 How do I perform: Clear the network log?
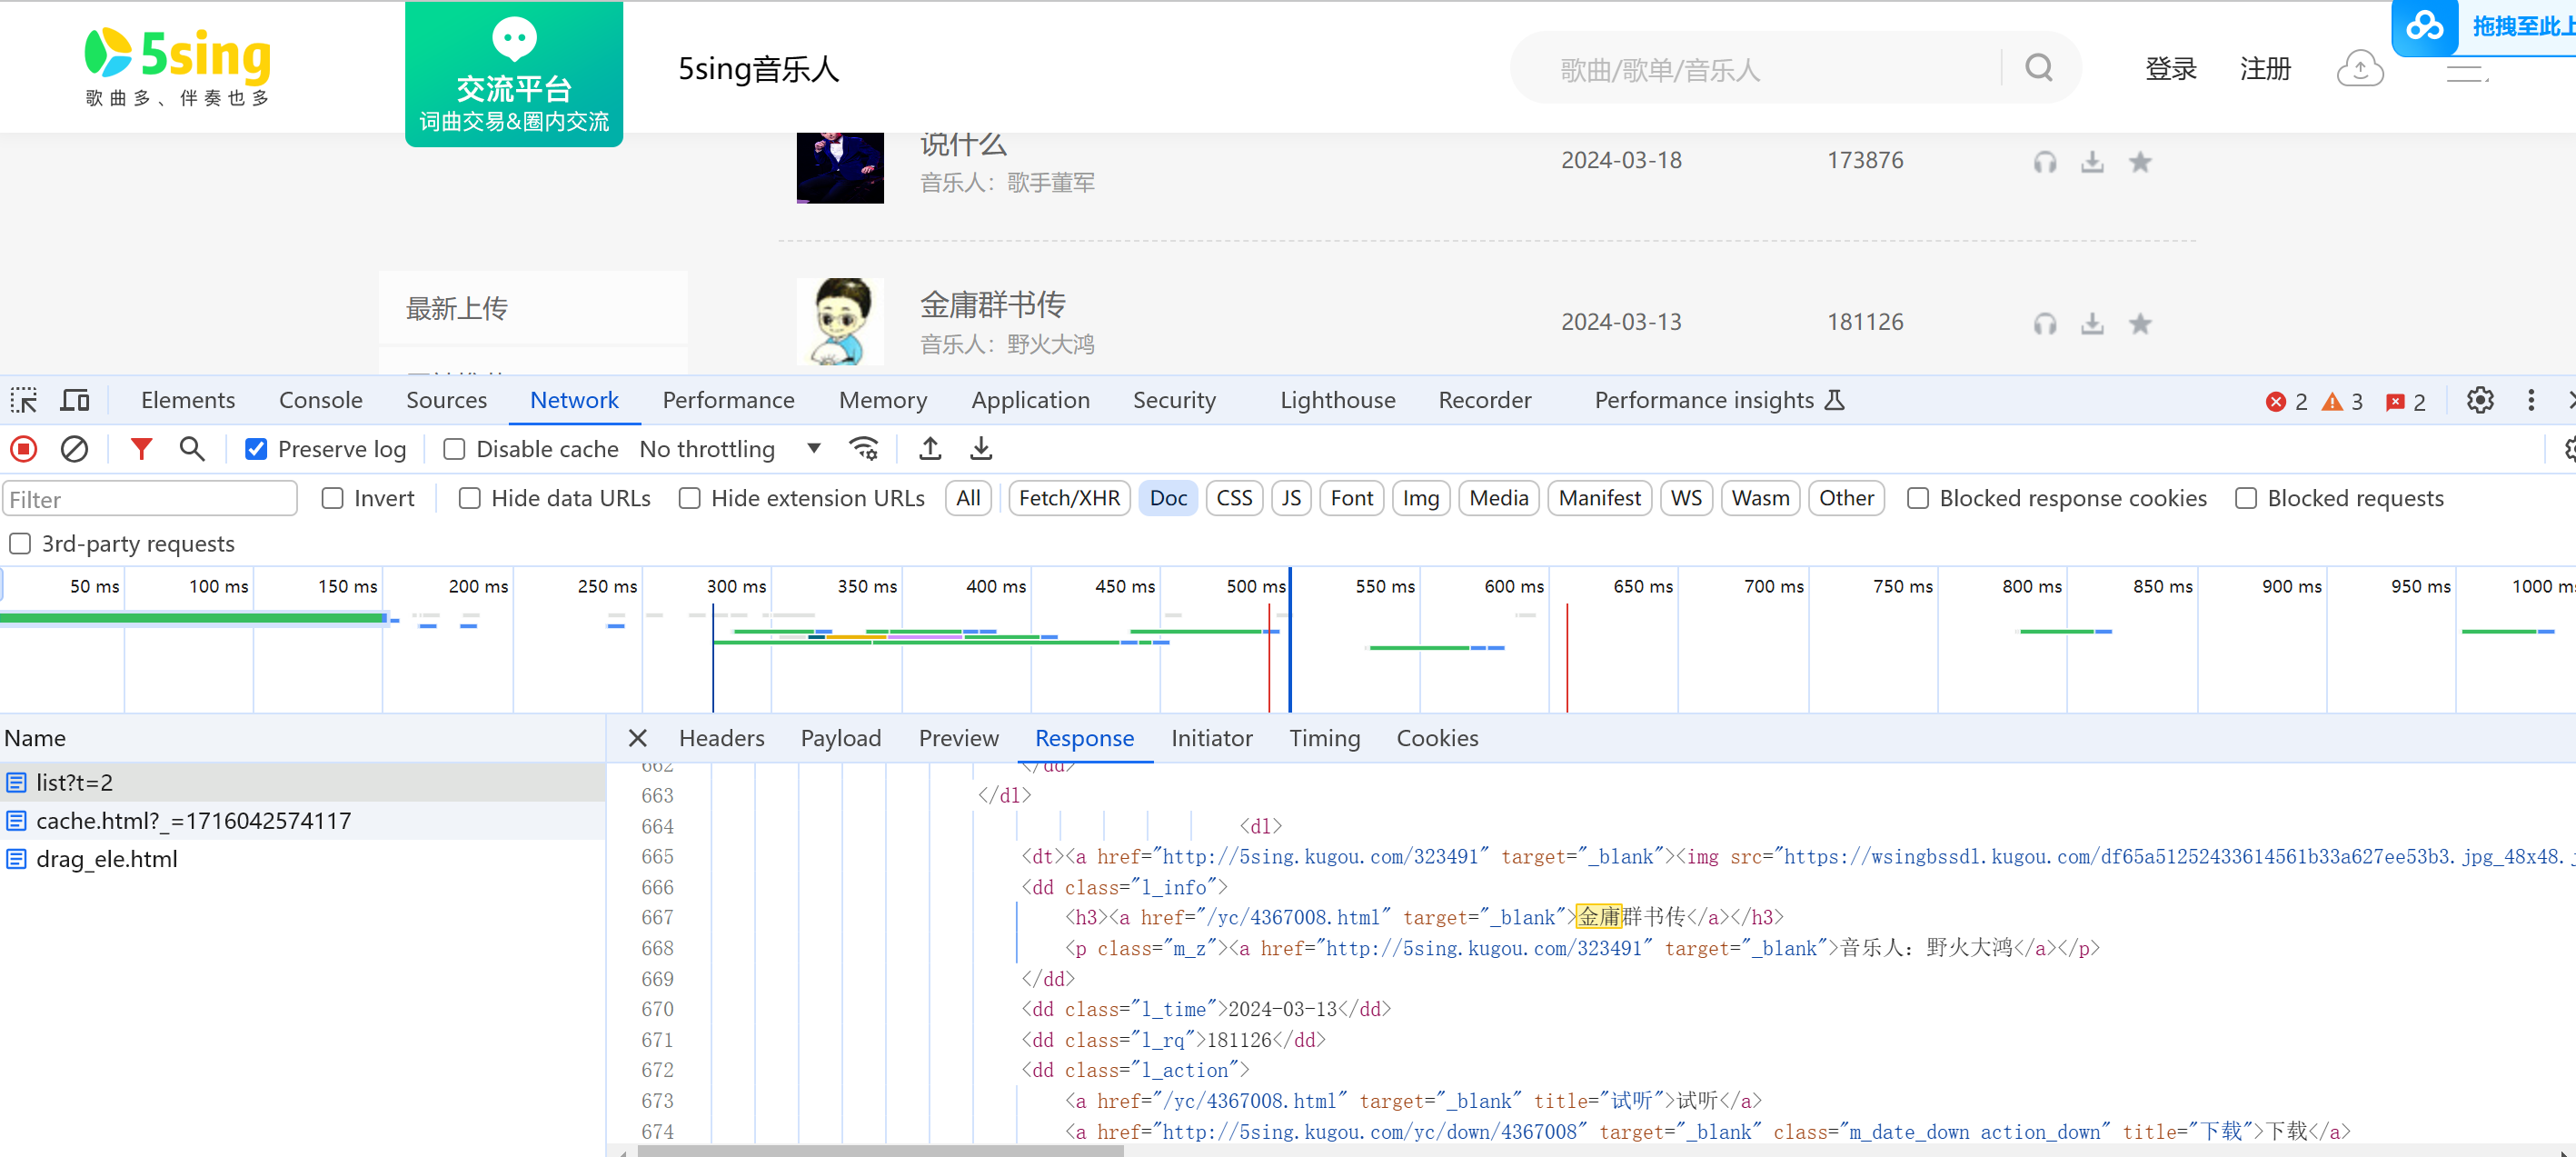pos(74,449)
